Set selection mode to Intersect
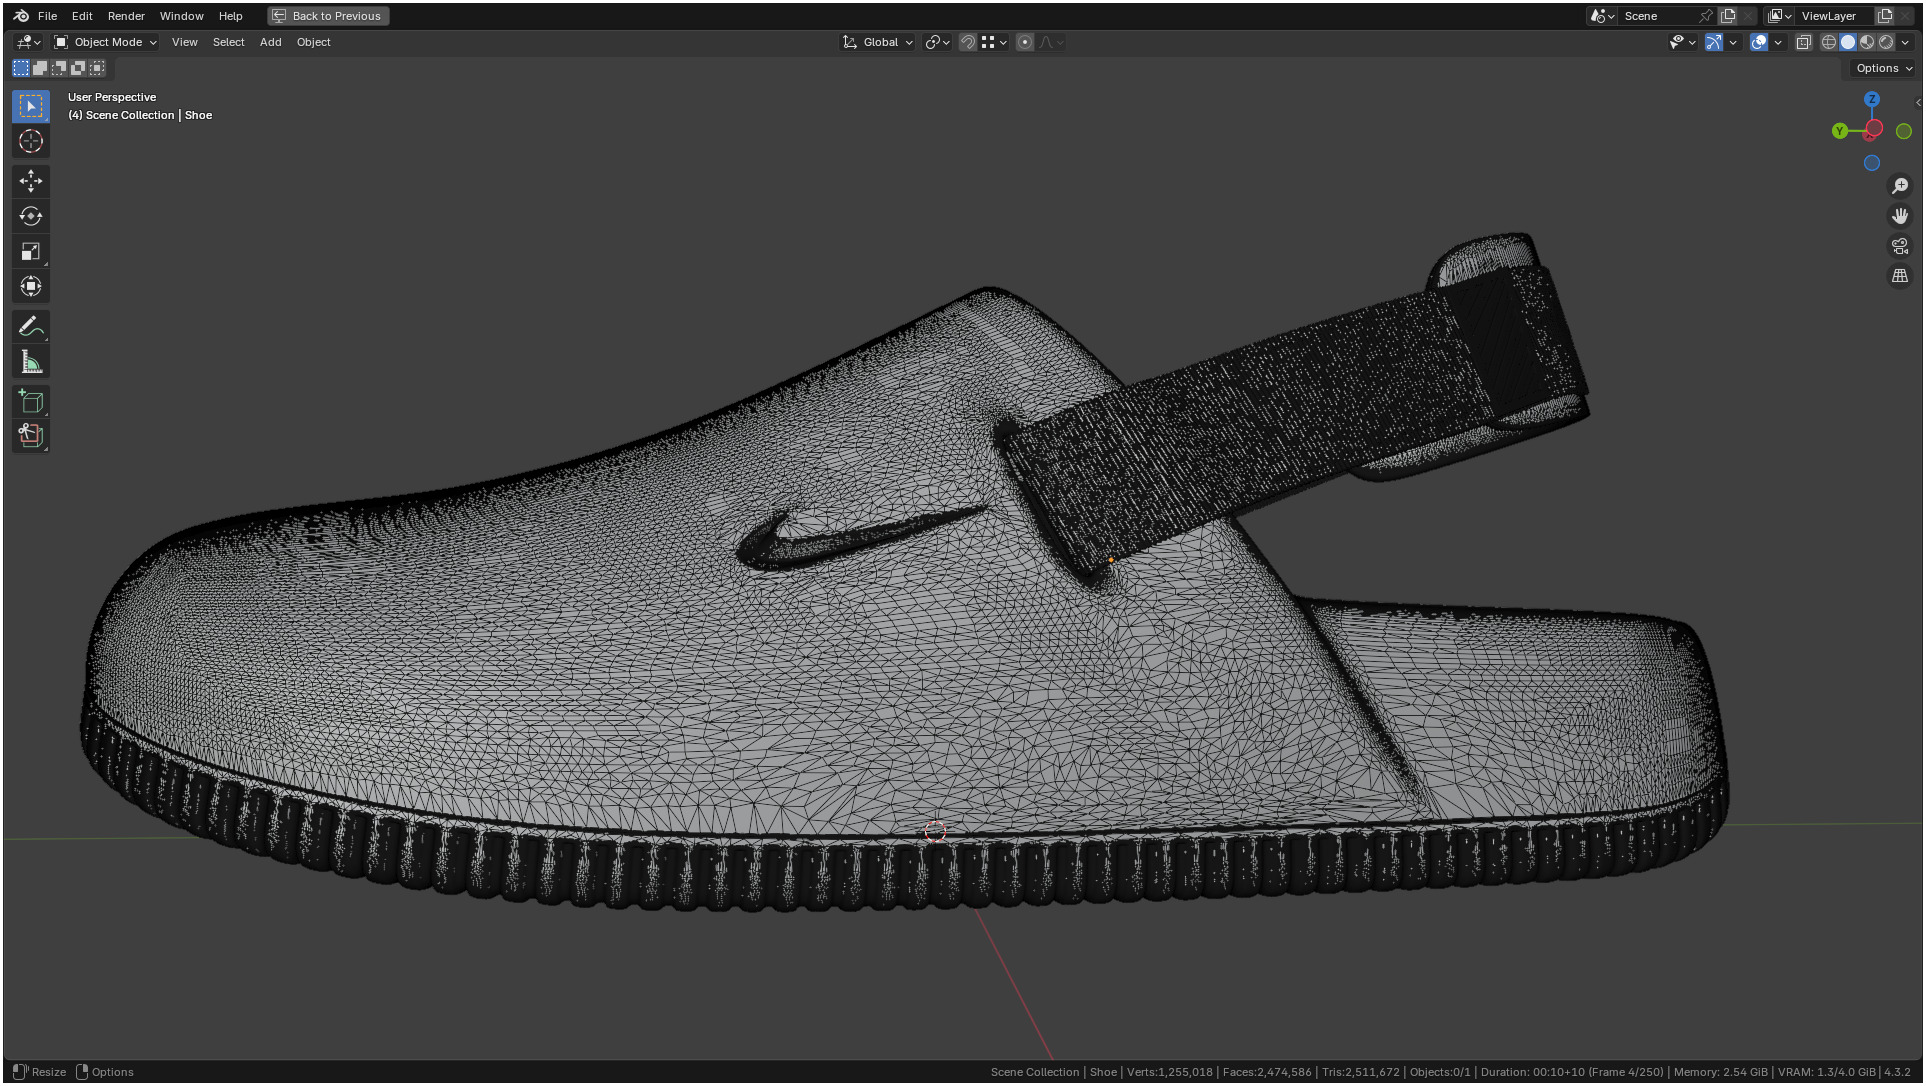The image size is (1926, 1086). (97, 68)
